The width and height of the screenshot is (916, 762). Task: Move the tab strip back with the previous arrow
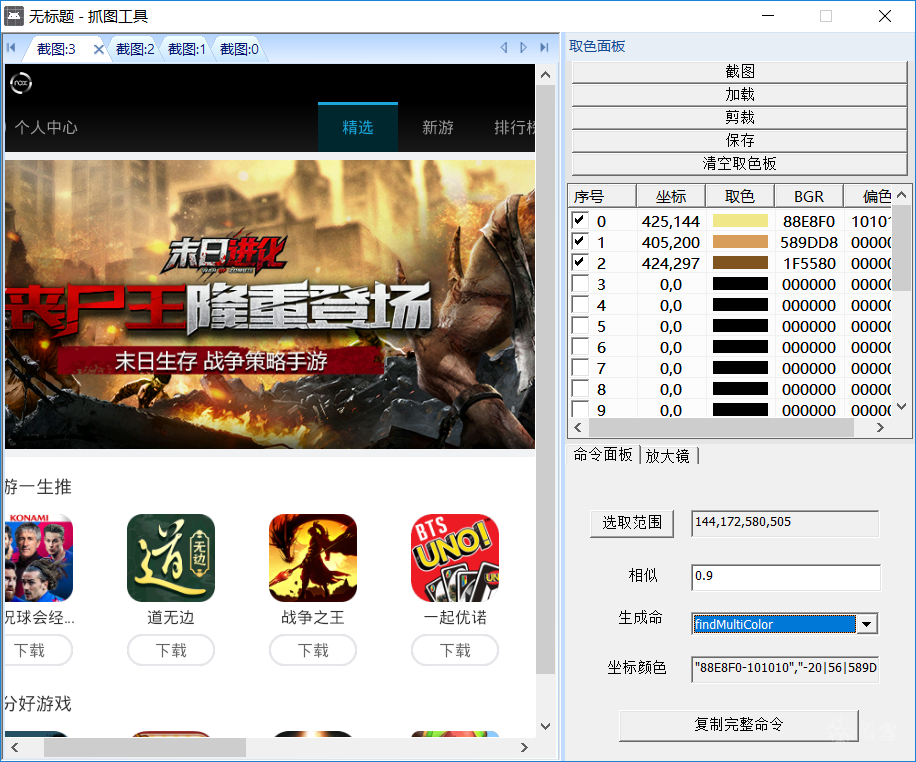click(504, 48)
